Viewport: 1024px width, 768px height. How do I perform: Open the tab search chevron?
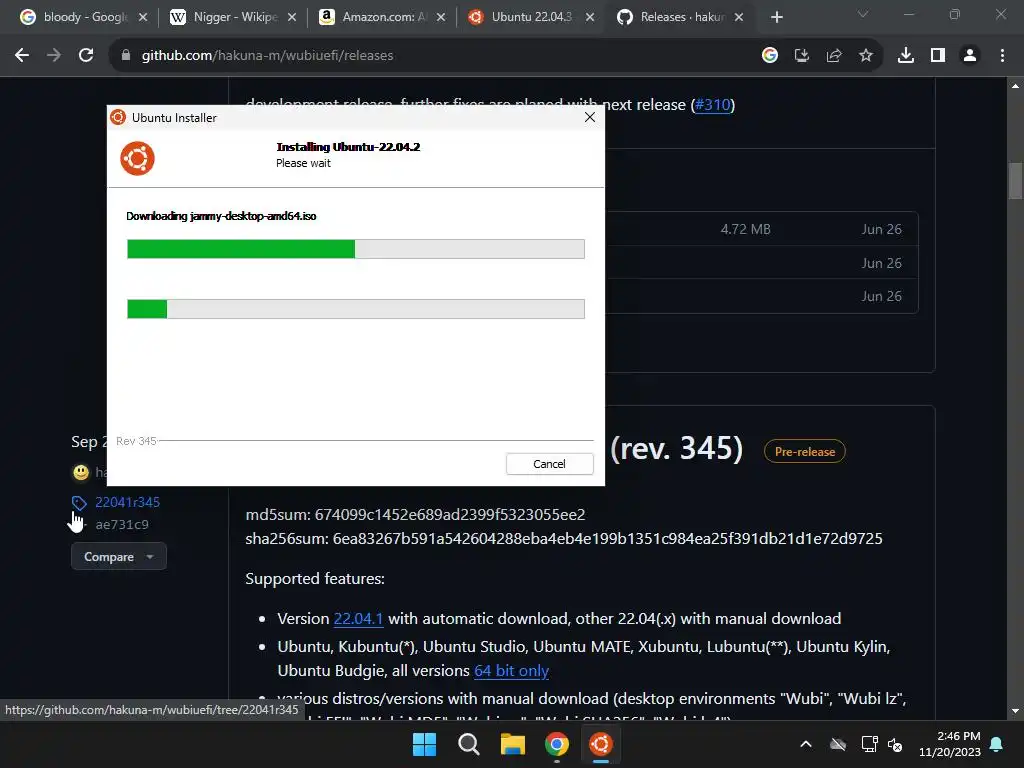(x=863, y=14)
